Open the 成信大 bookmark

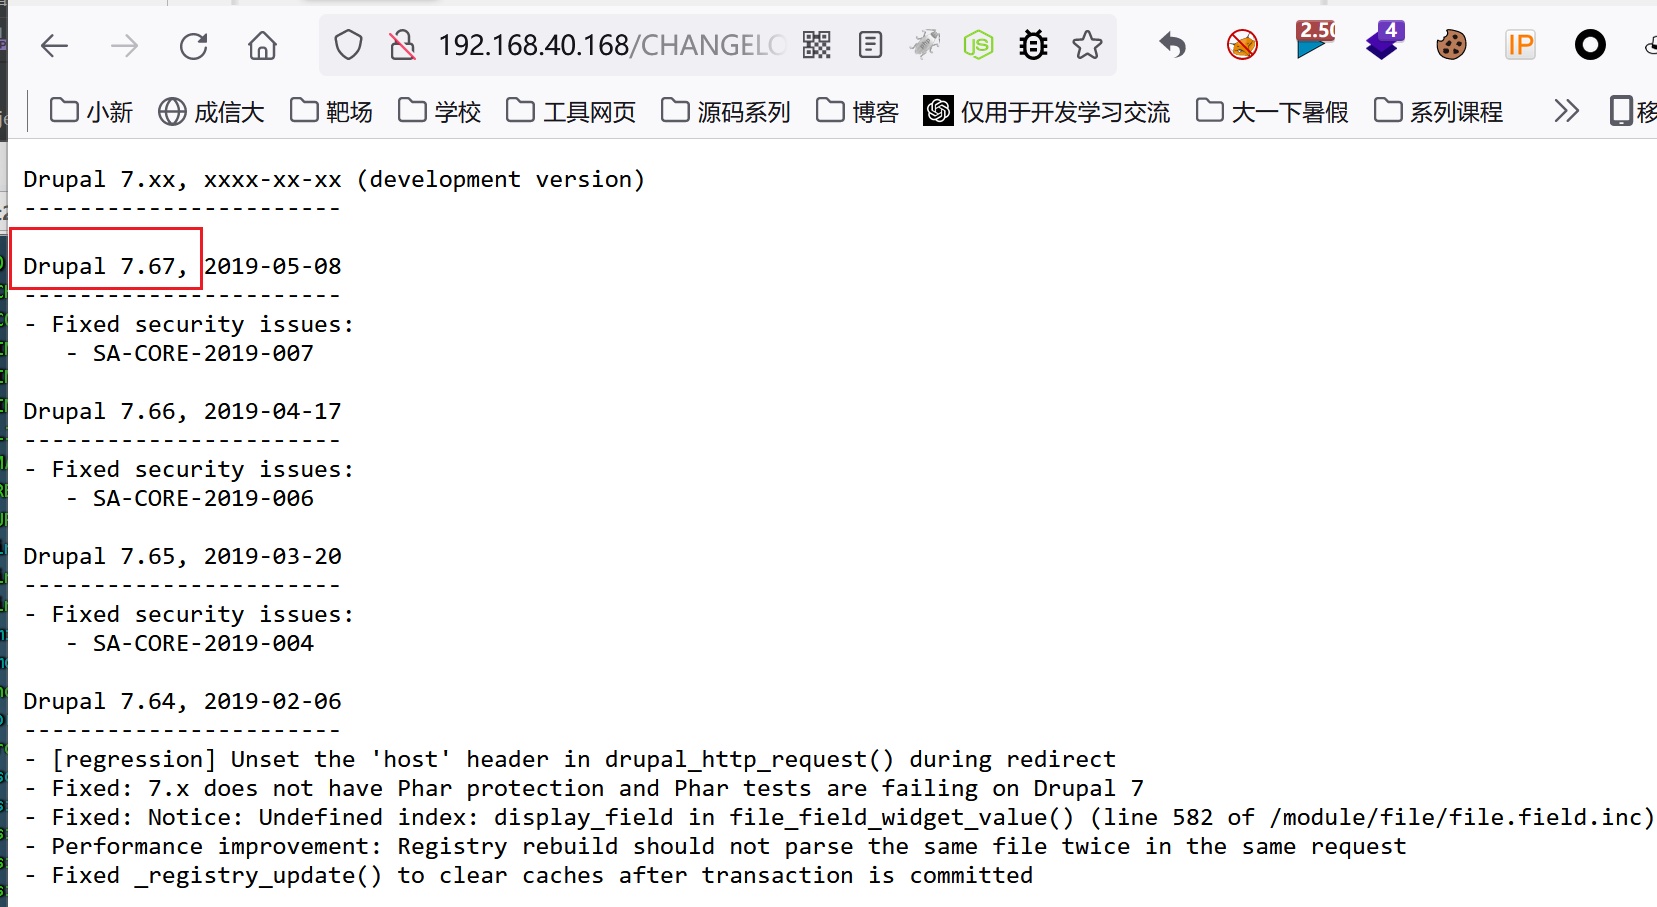[211, 111]
